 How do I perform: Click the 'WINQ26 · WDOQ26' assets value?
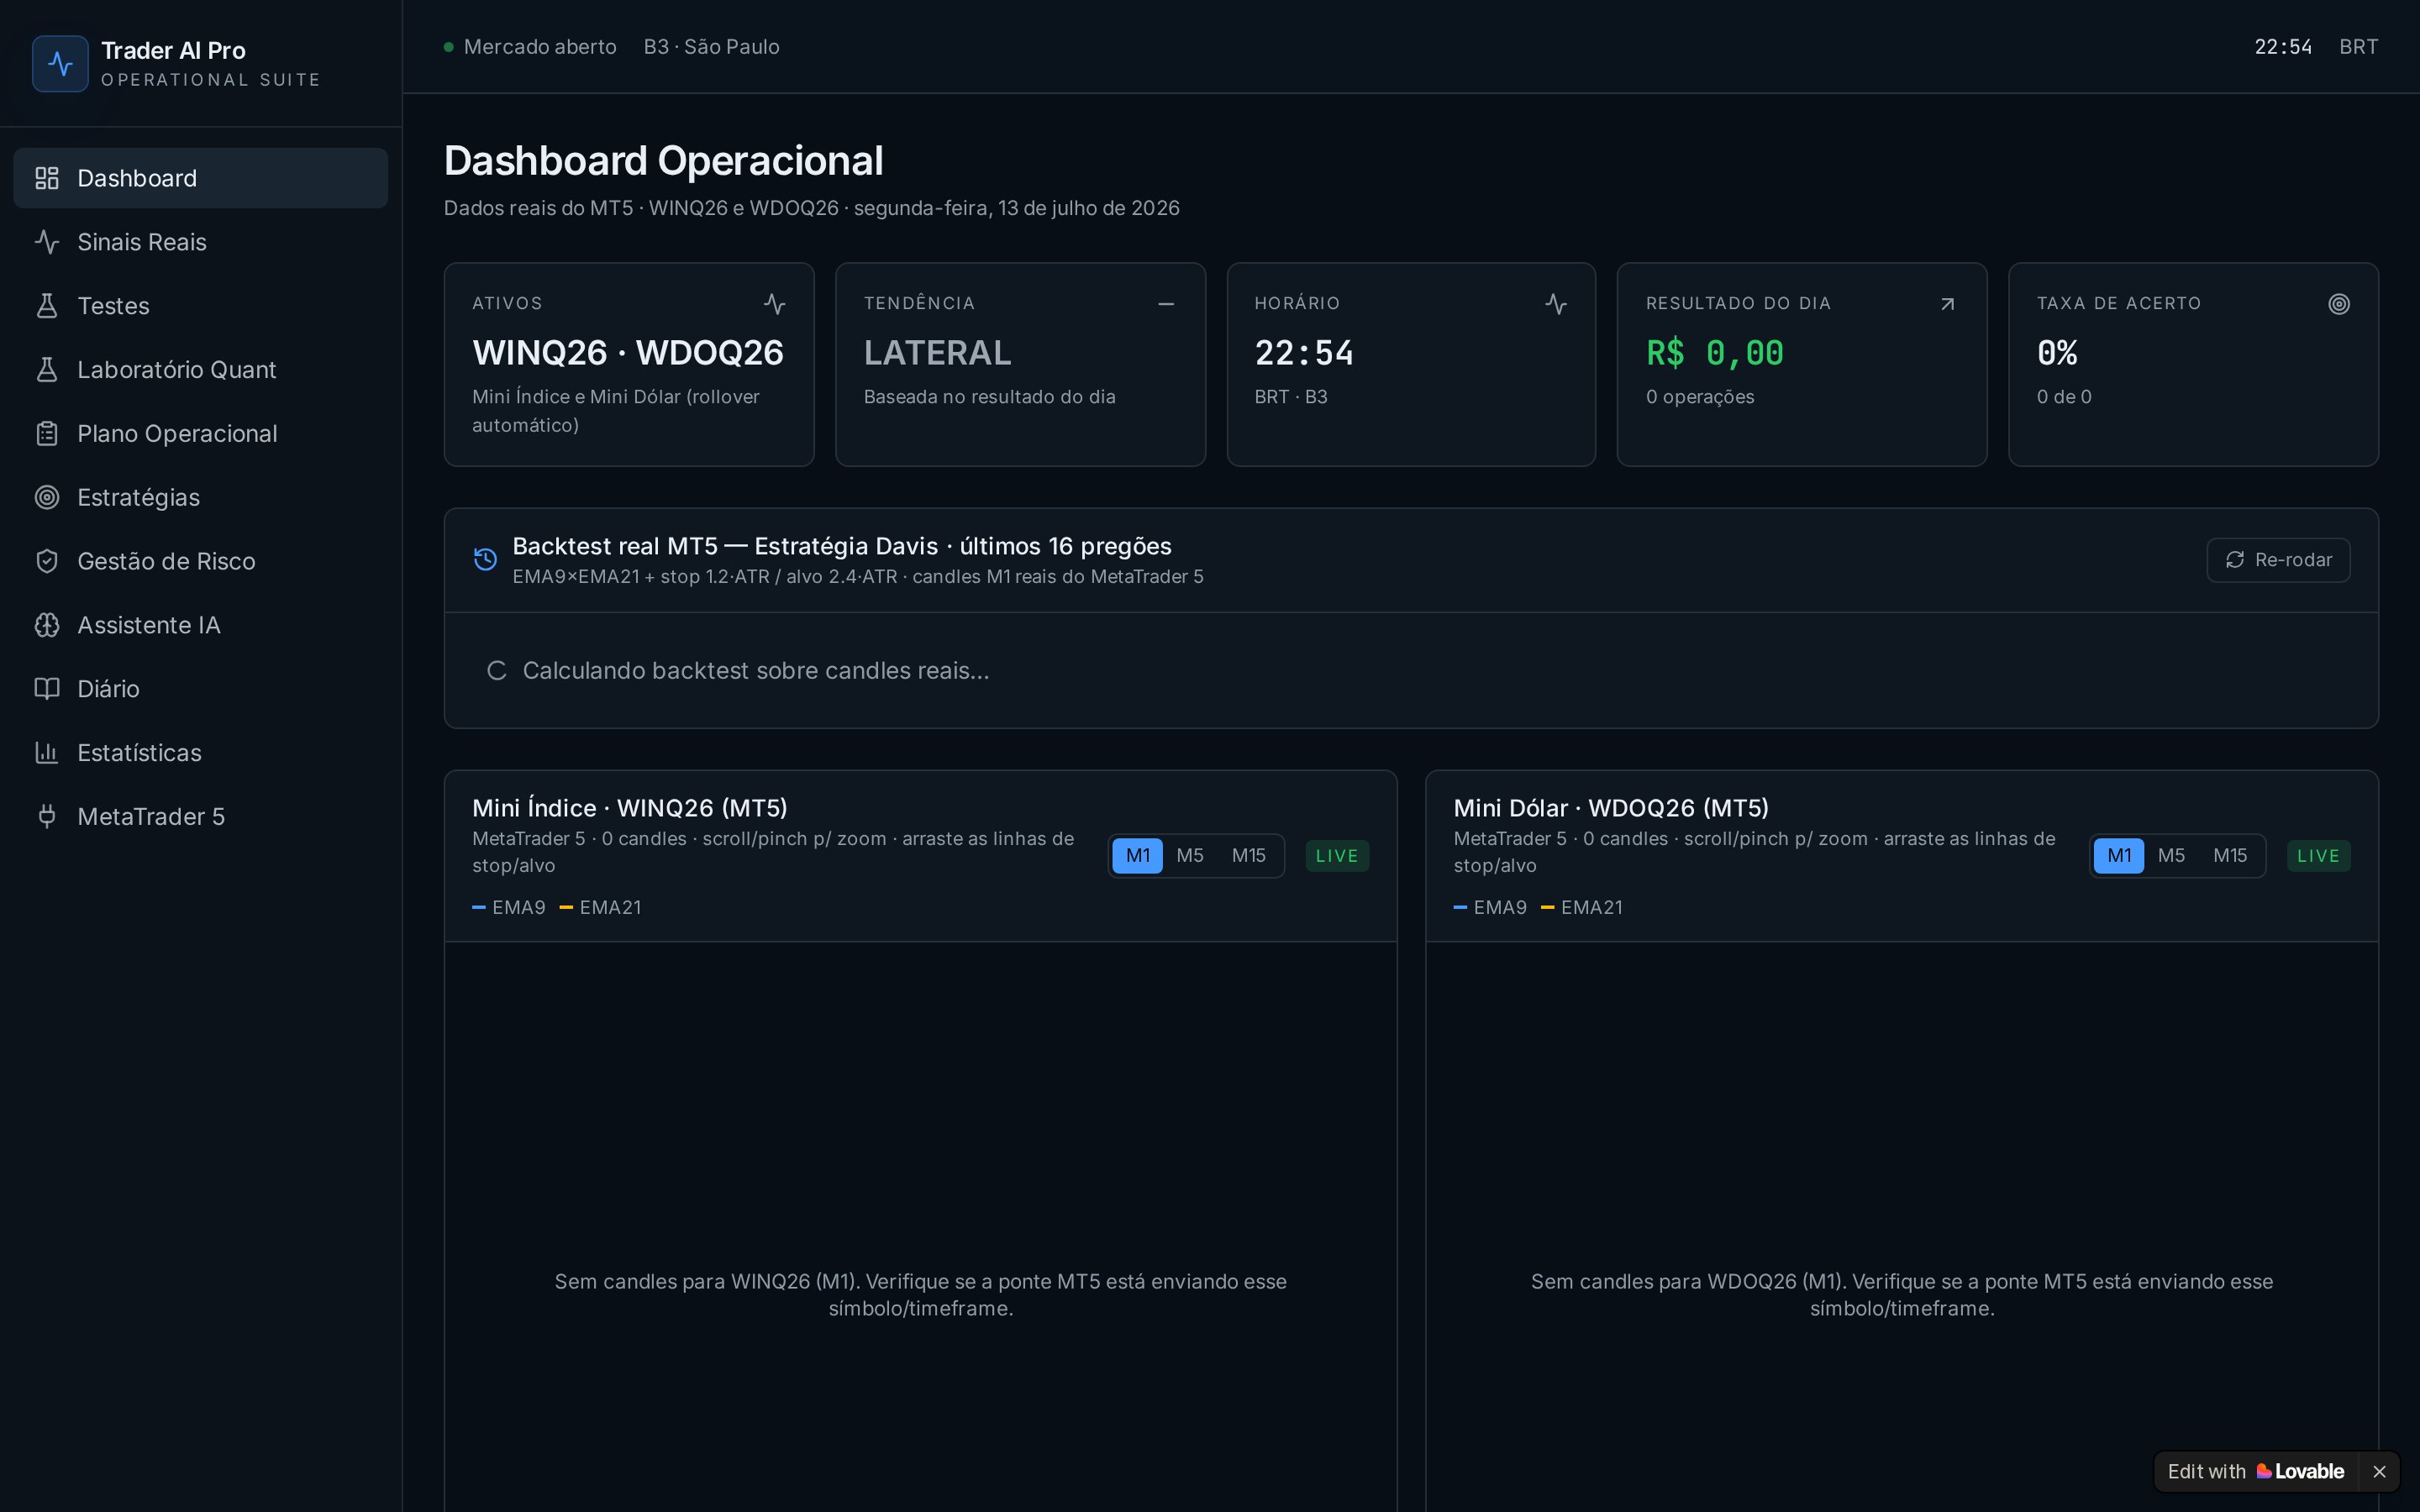click(x=628, y=353)
